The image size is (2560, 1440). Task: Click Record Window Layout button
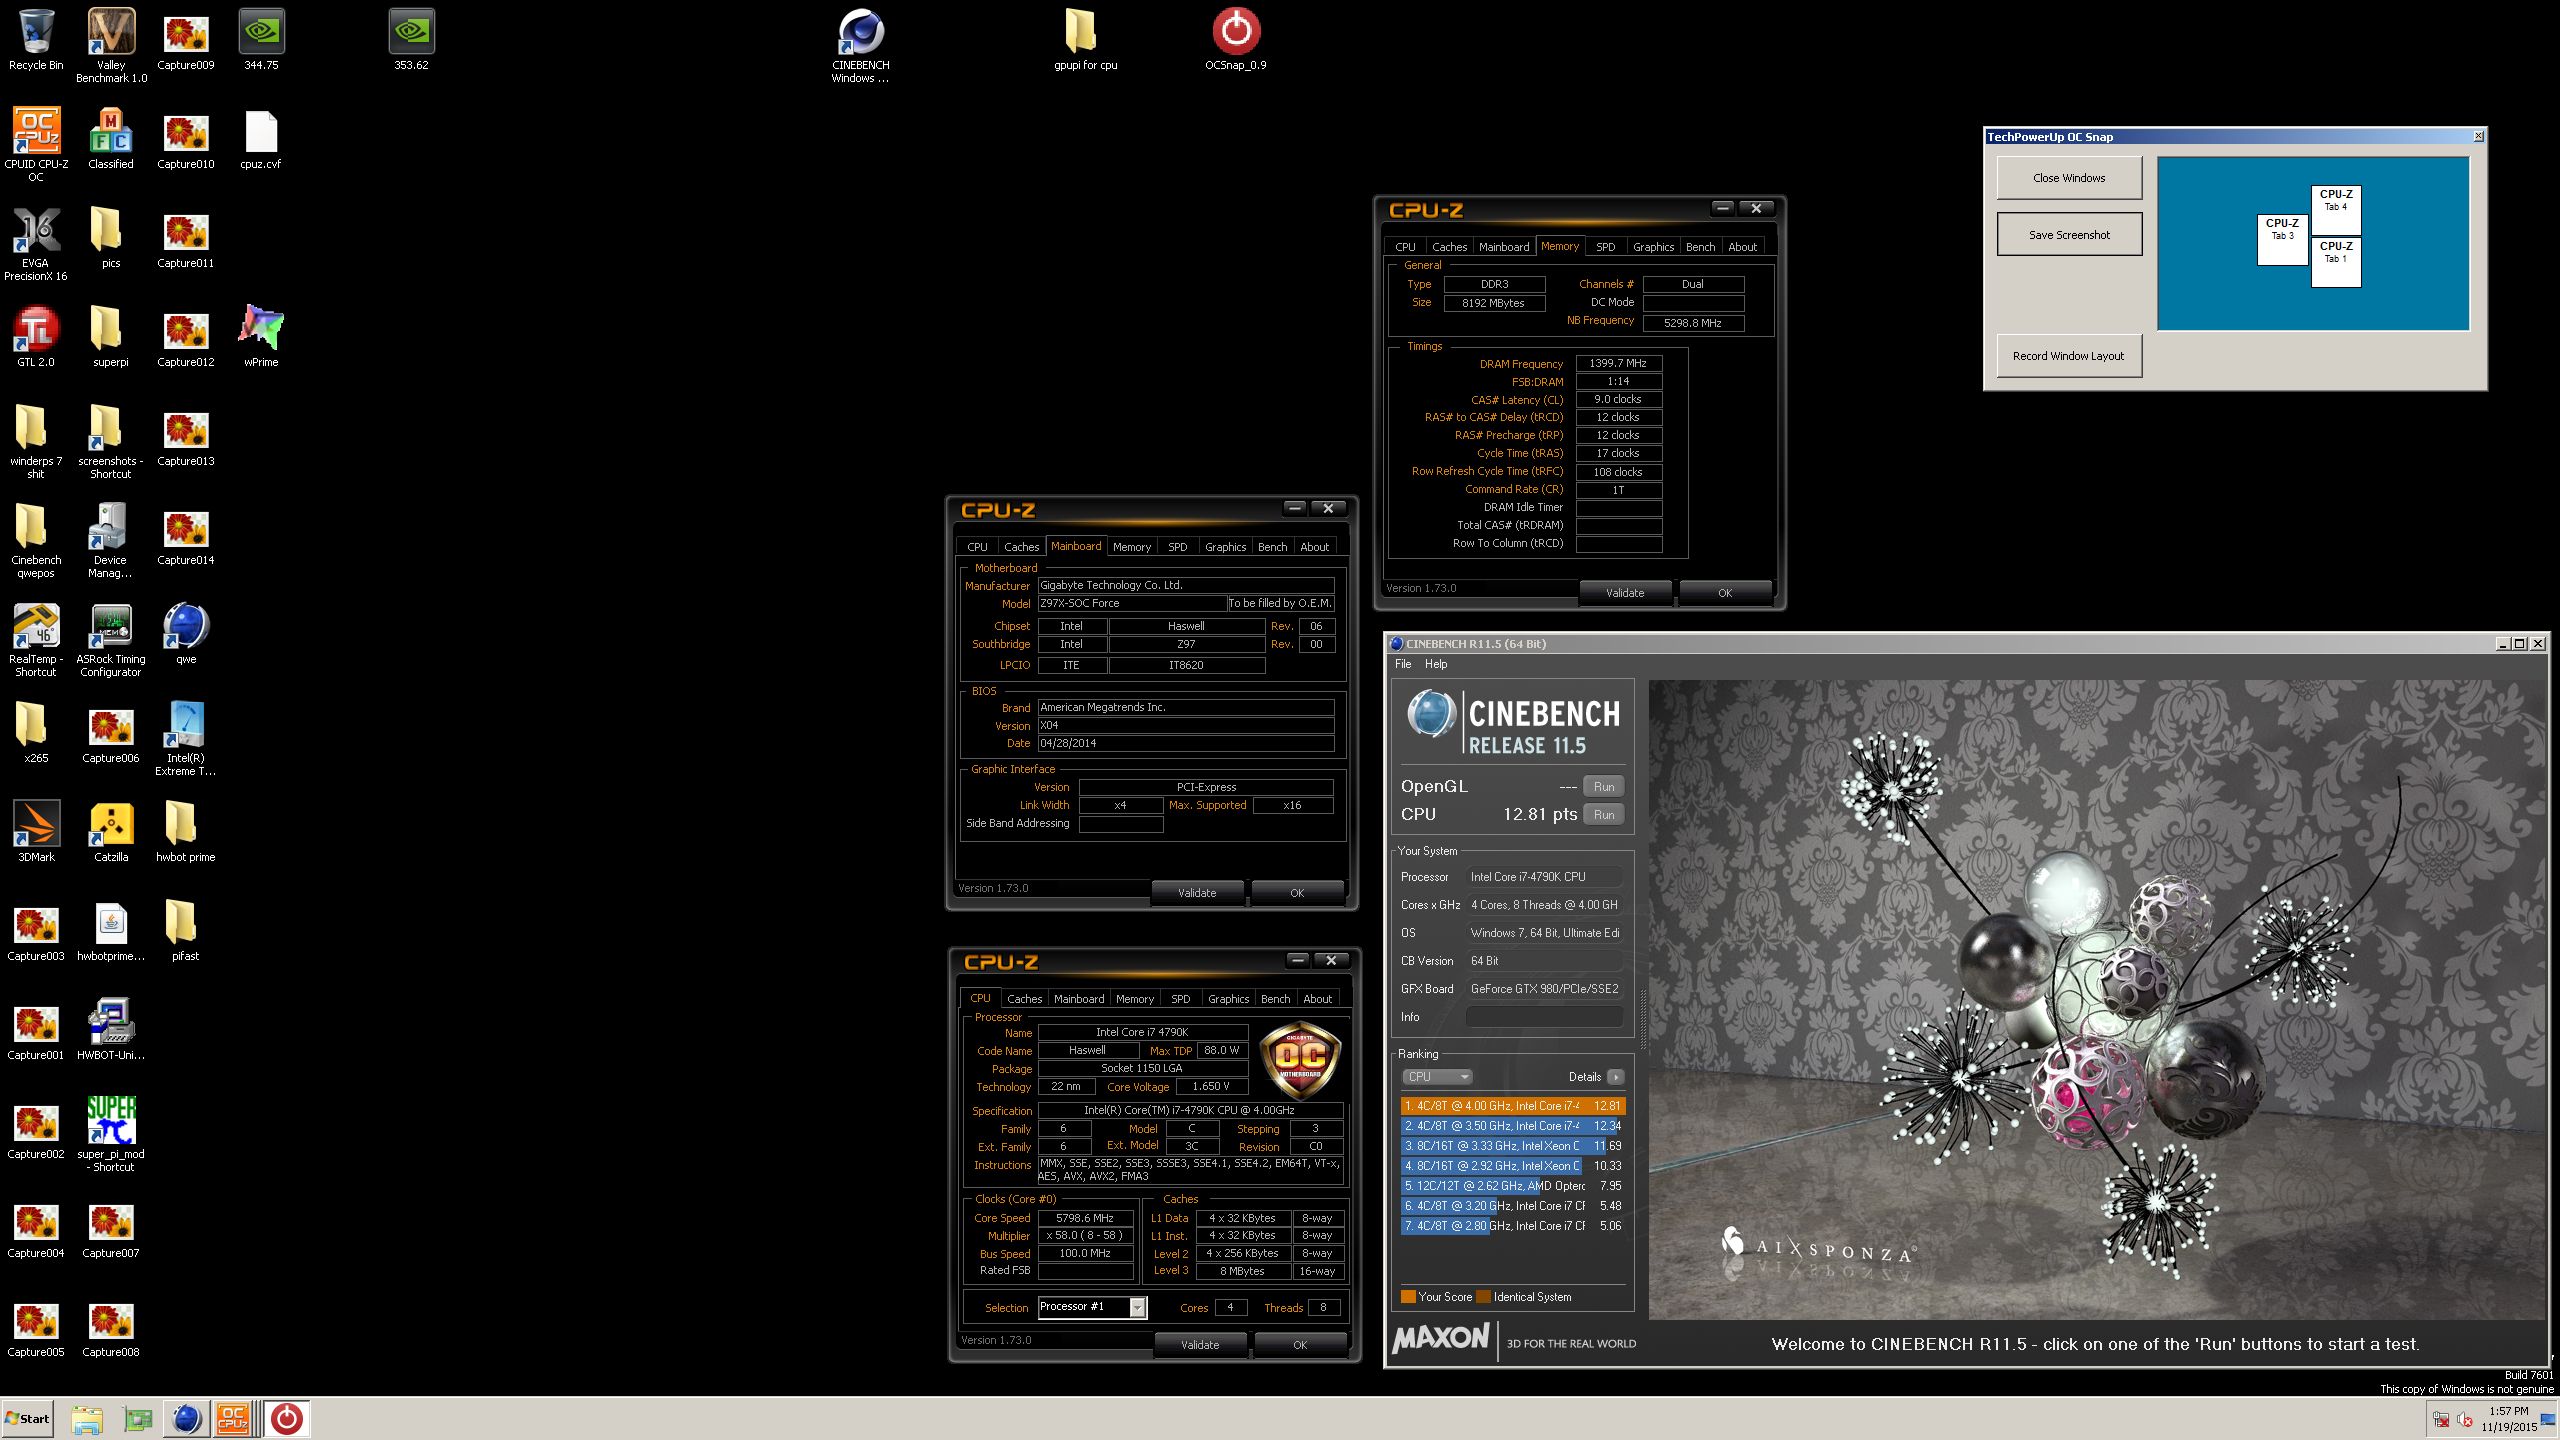[2069, 356]
